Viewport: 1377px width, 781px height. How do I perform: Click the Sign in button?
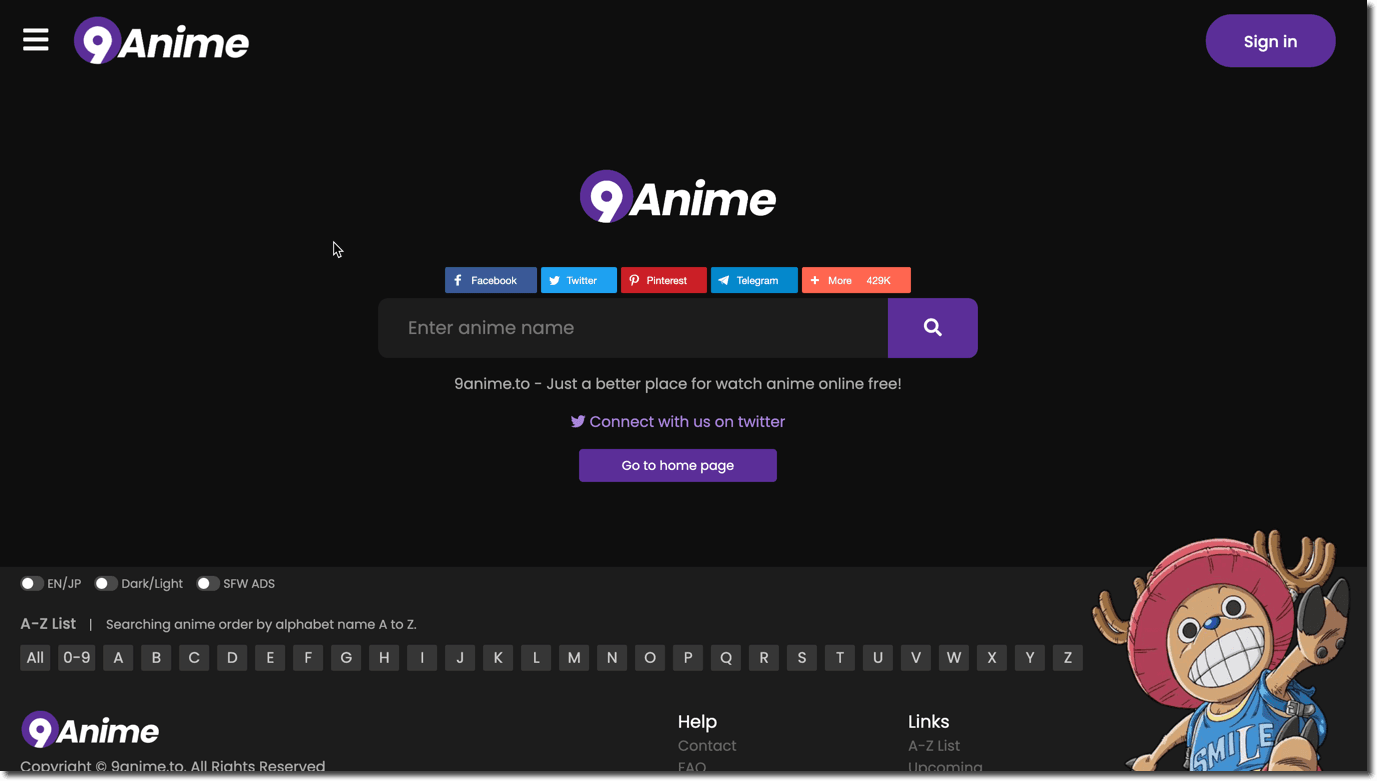coord(1270,41)
